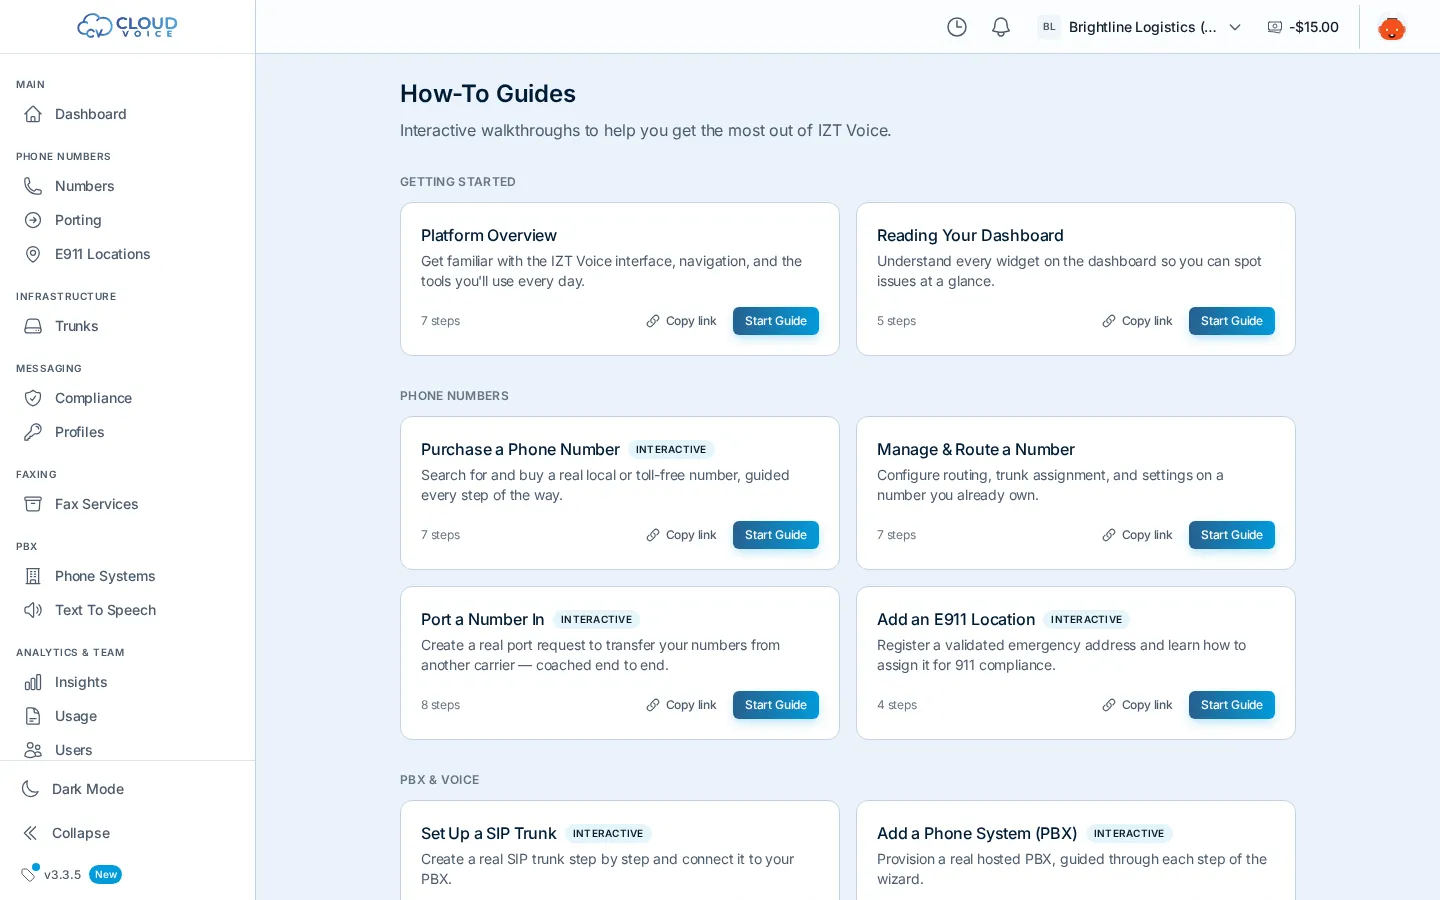Click the Usage sidebar label
The width and height of the screenshot is (1440, 900).
click(x=76, y=716)
